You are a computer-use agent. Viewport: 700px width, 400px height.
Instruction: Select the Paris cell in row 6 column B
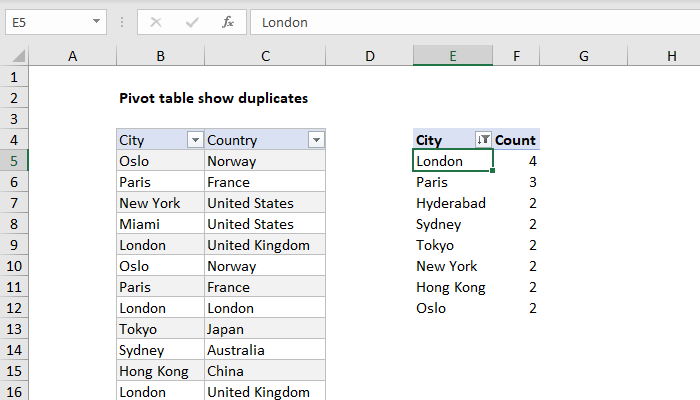(x=160, y=182)
